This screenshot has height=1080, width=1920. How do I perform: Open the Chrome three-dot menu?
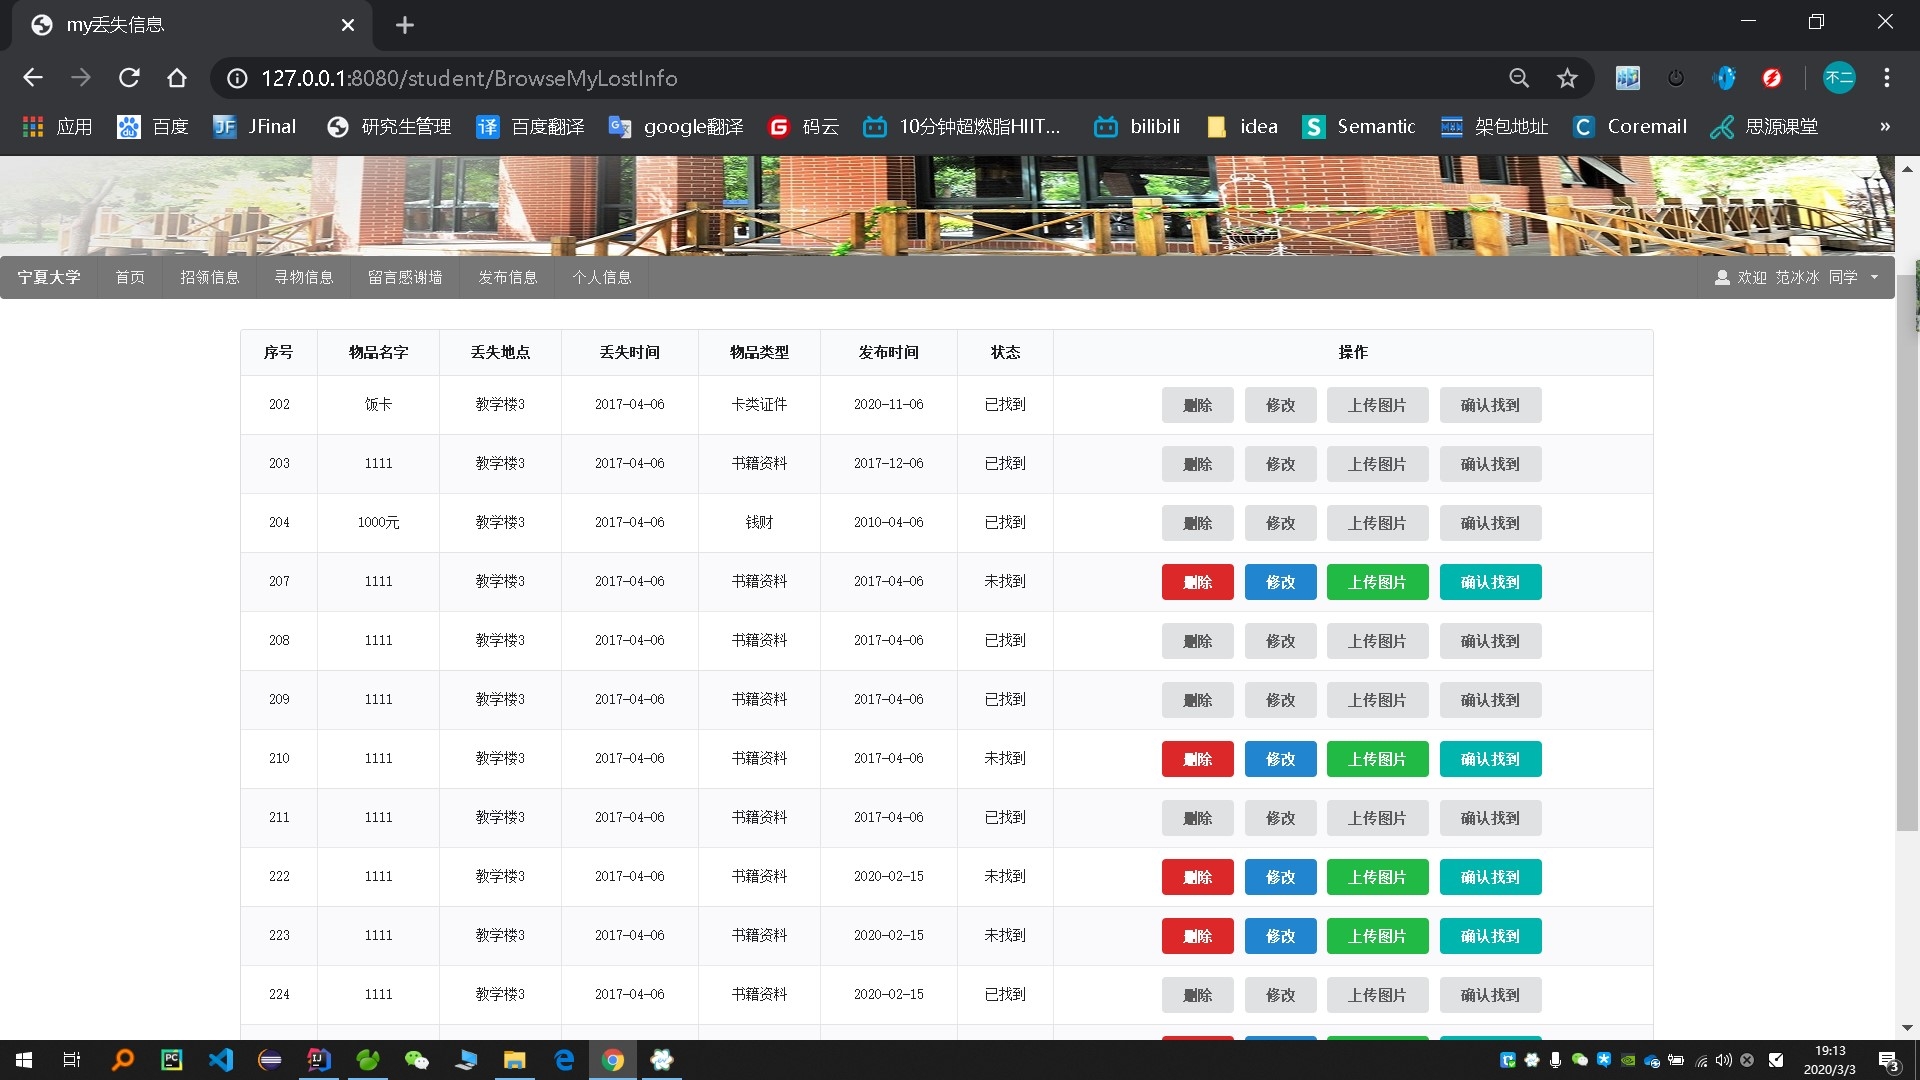(1887, 78)
